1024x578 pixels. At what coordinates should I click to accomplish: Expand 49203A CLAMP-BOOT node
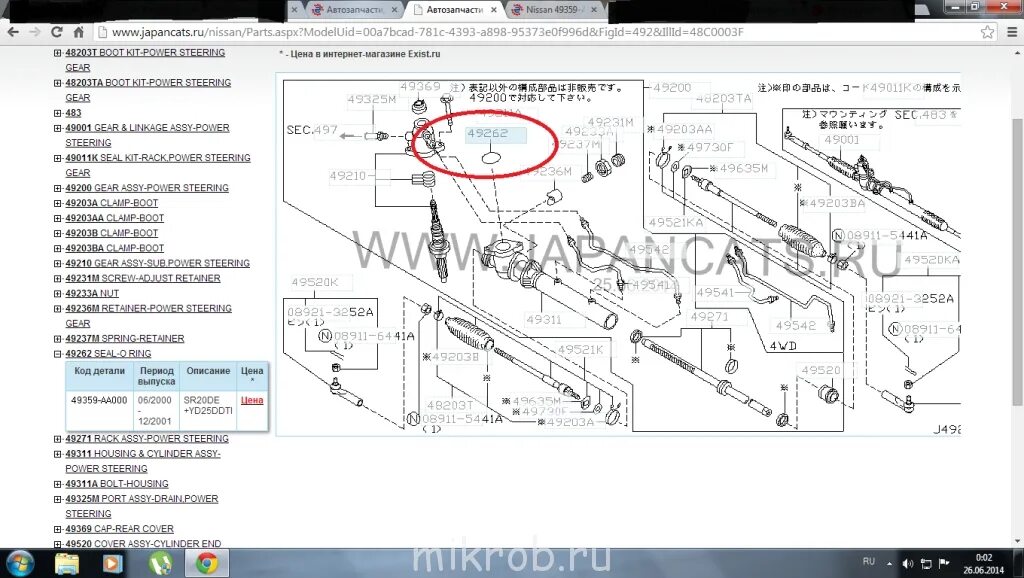pyautogui.click(x=57, y=203)
